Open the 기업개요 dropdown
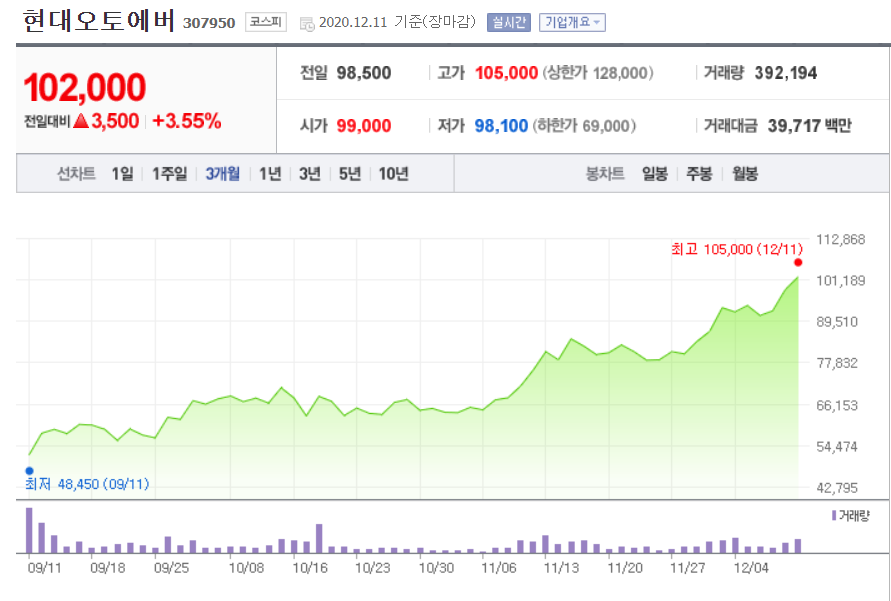This screenshot has width=891, height=601. click(572, 23)
